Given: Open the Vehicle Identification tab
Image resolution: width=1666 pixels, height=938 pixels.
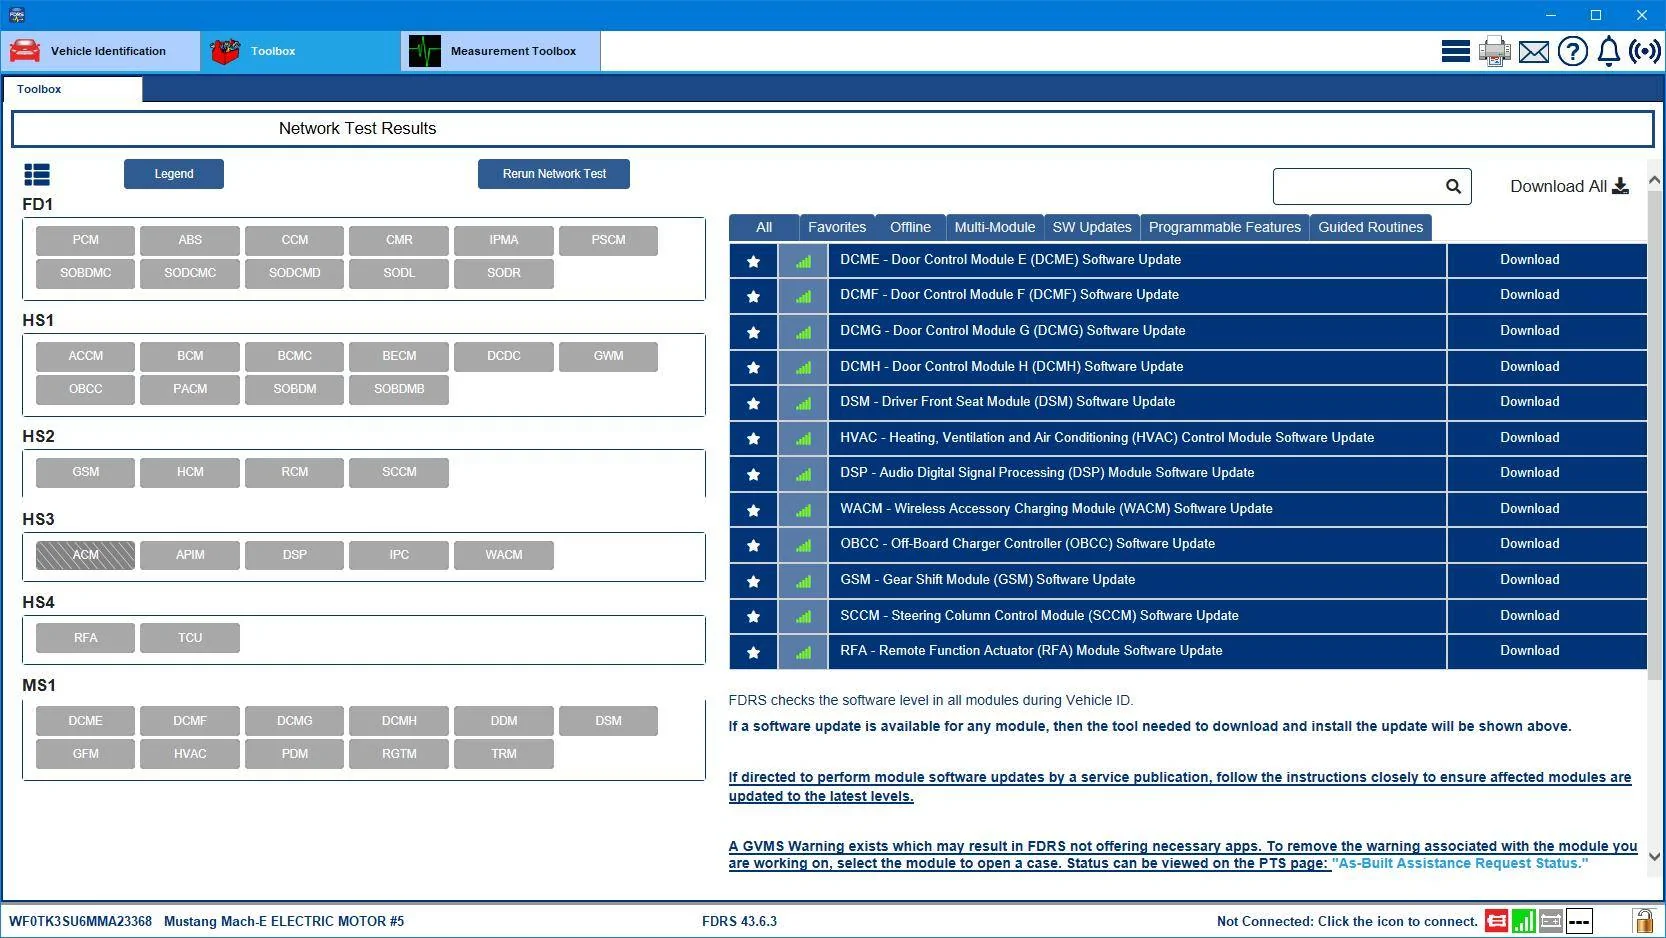Looking at the screenshot, I should [100, 51].
